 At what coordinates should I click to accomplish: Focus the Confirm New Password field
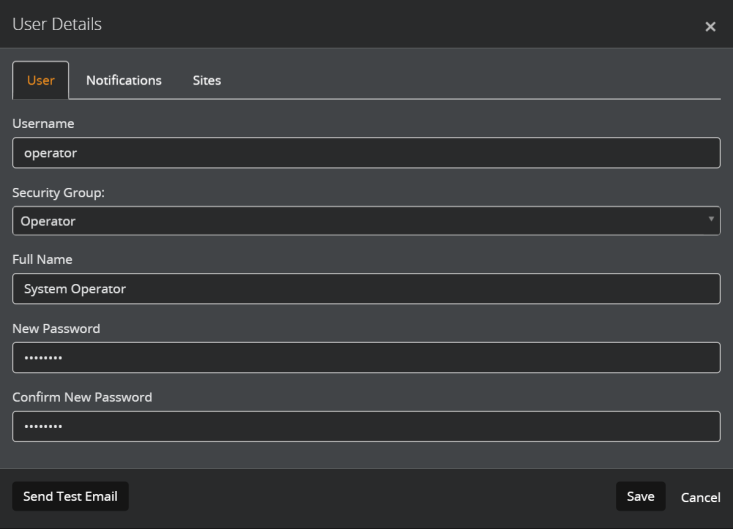[366, 426]
